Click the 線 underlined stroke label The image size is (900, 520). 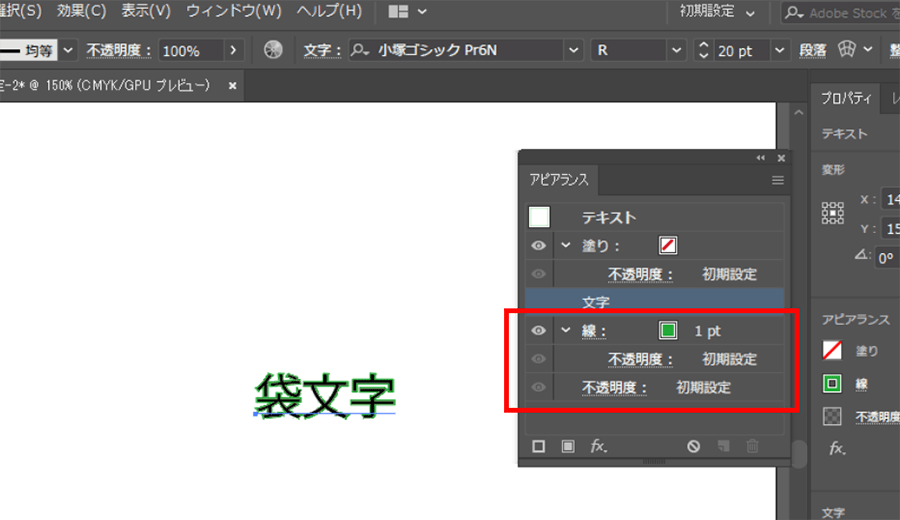pyautogui.click(x=593, y=331)
